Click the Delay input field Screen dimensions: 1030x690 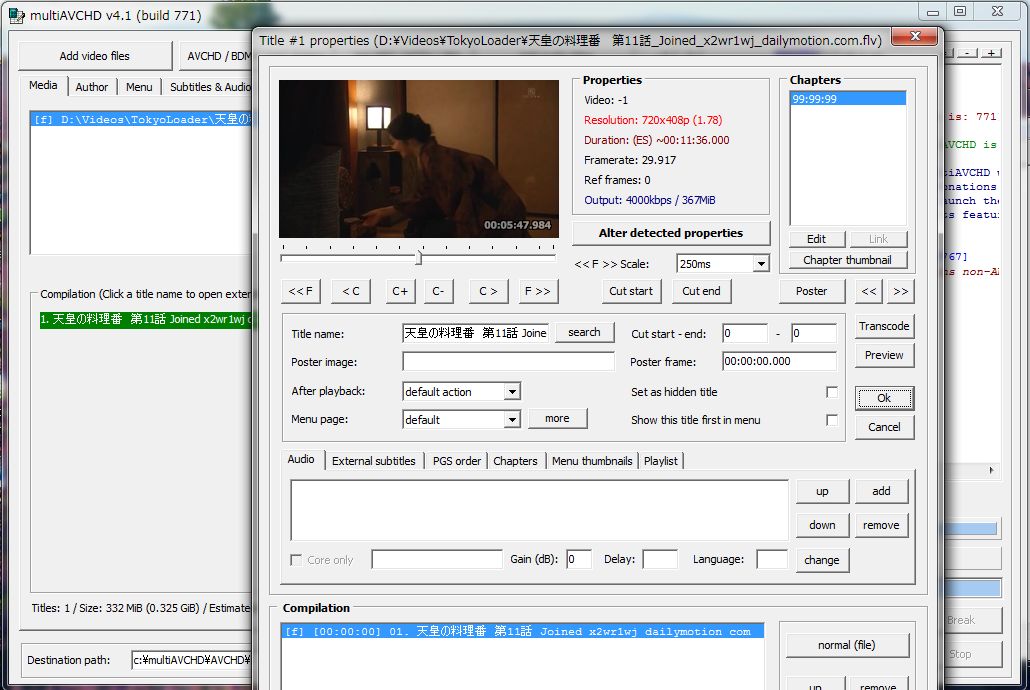660,559
